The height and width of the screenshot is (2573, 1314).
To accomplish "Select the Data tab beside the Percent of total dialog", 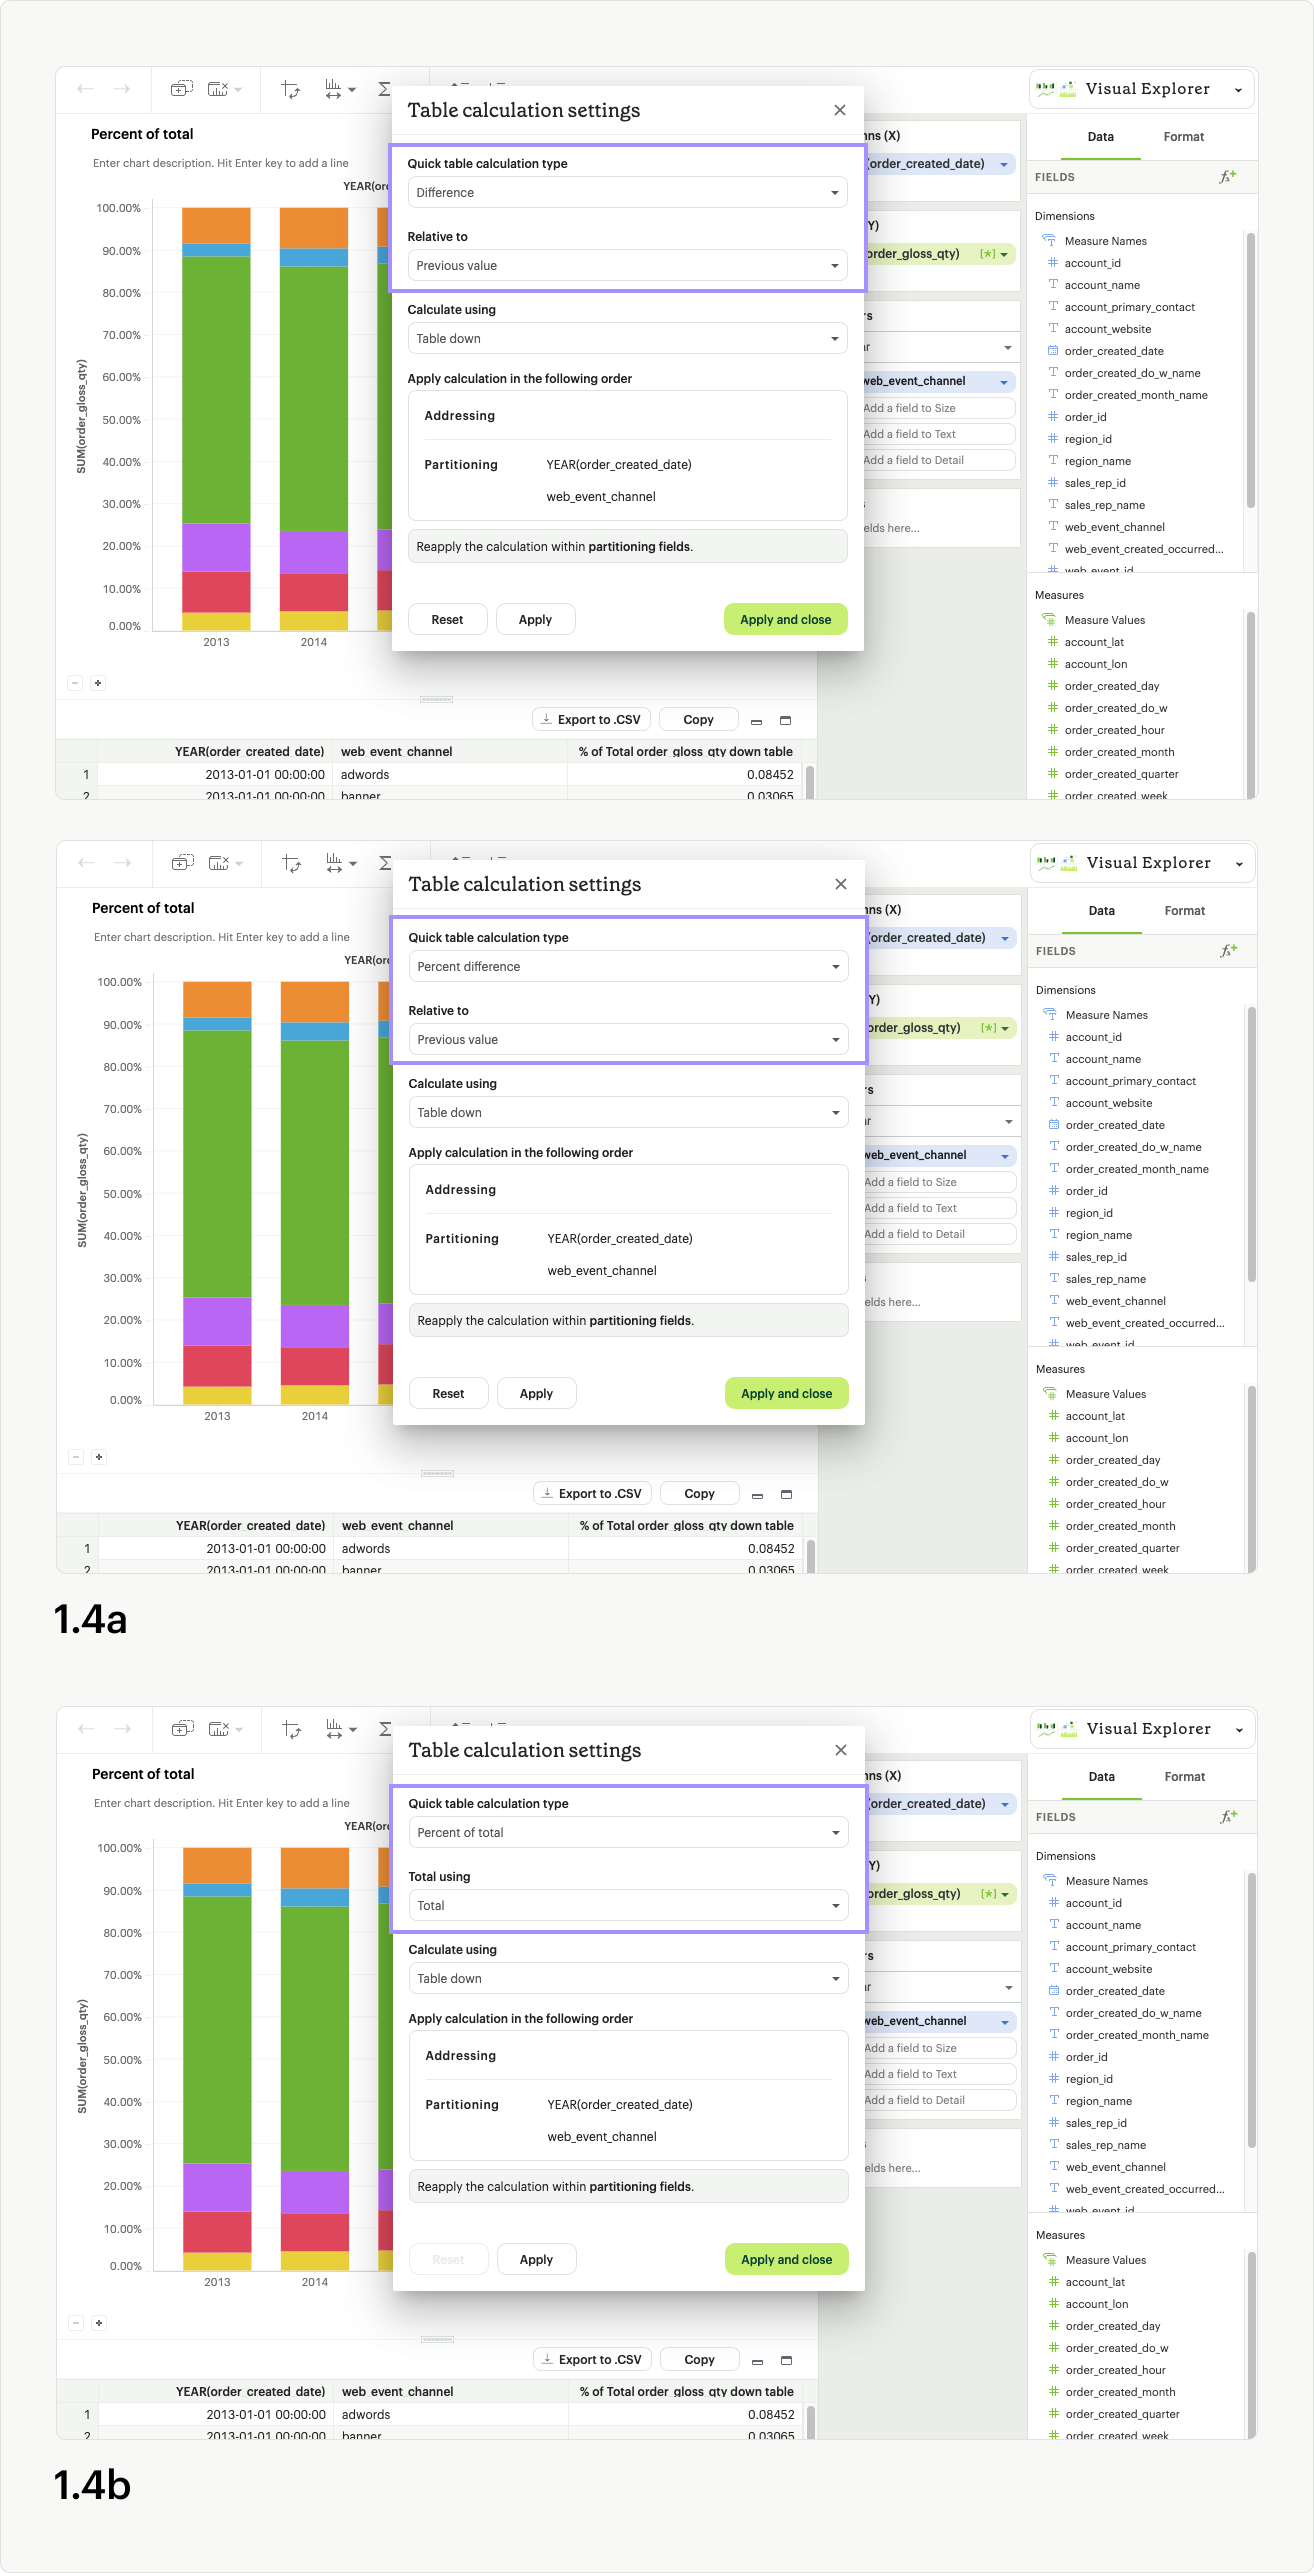I will 1101,1777.
